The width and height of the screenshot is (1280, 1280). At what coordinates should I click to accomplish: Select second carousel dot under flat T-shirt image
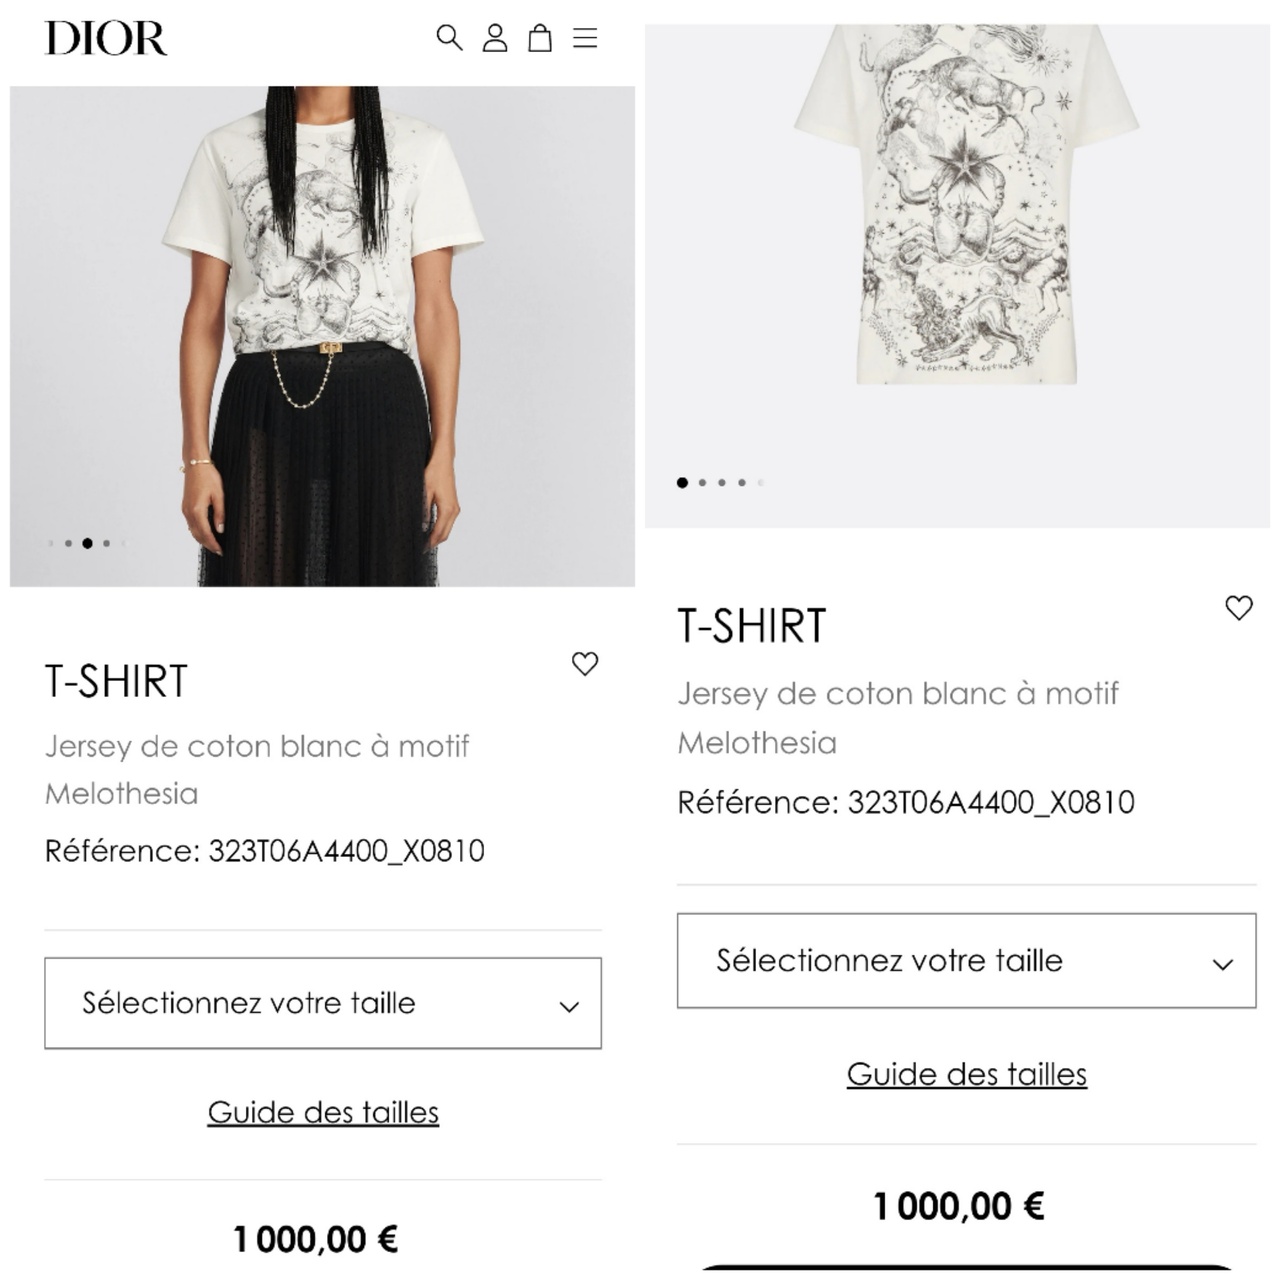[702, 483]
